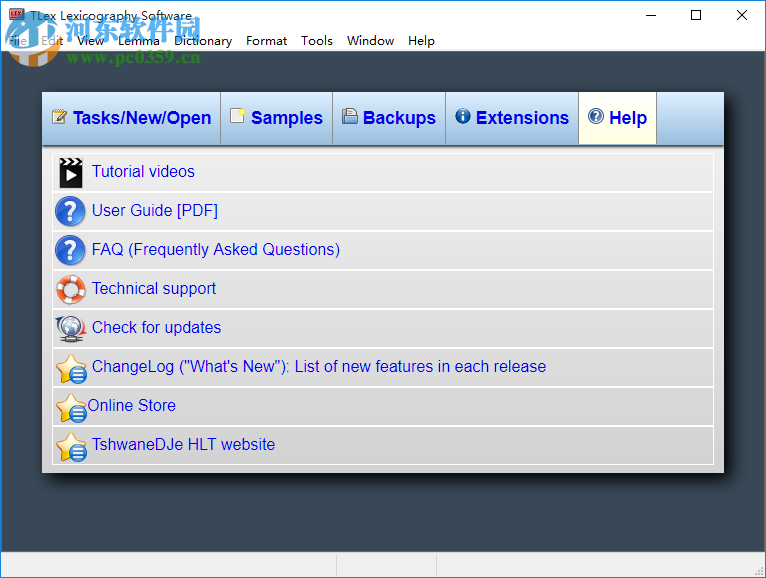Minimize the TLex window
Screen dimensions: 766x578
[651, 15]
